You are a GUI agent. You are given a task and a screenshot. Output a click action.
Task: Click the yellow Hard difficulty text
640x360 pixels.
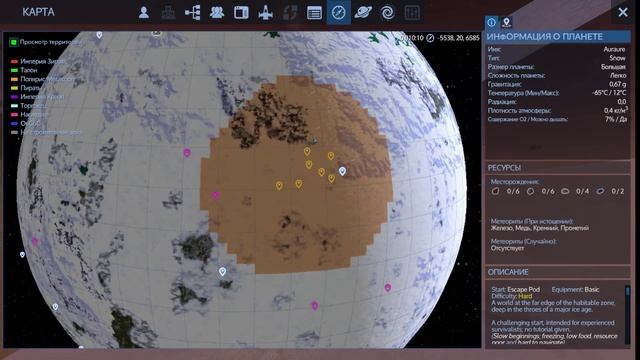coord(525,296)
